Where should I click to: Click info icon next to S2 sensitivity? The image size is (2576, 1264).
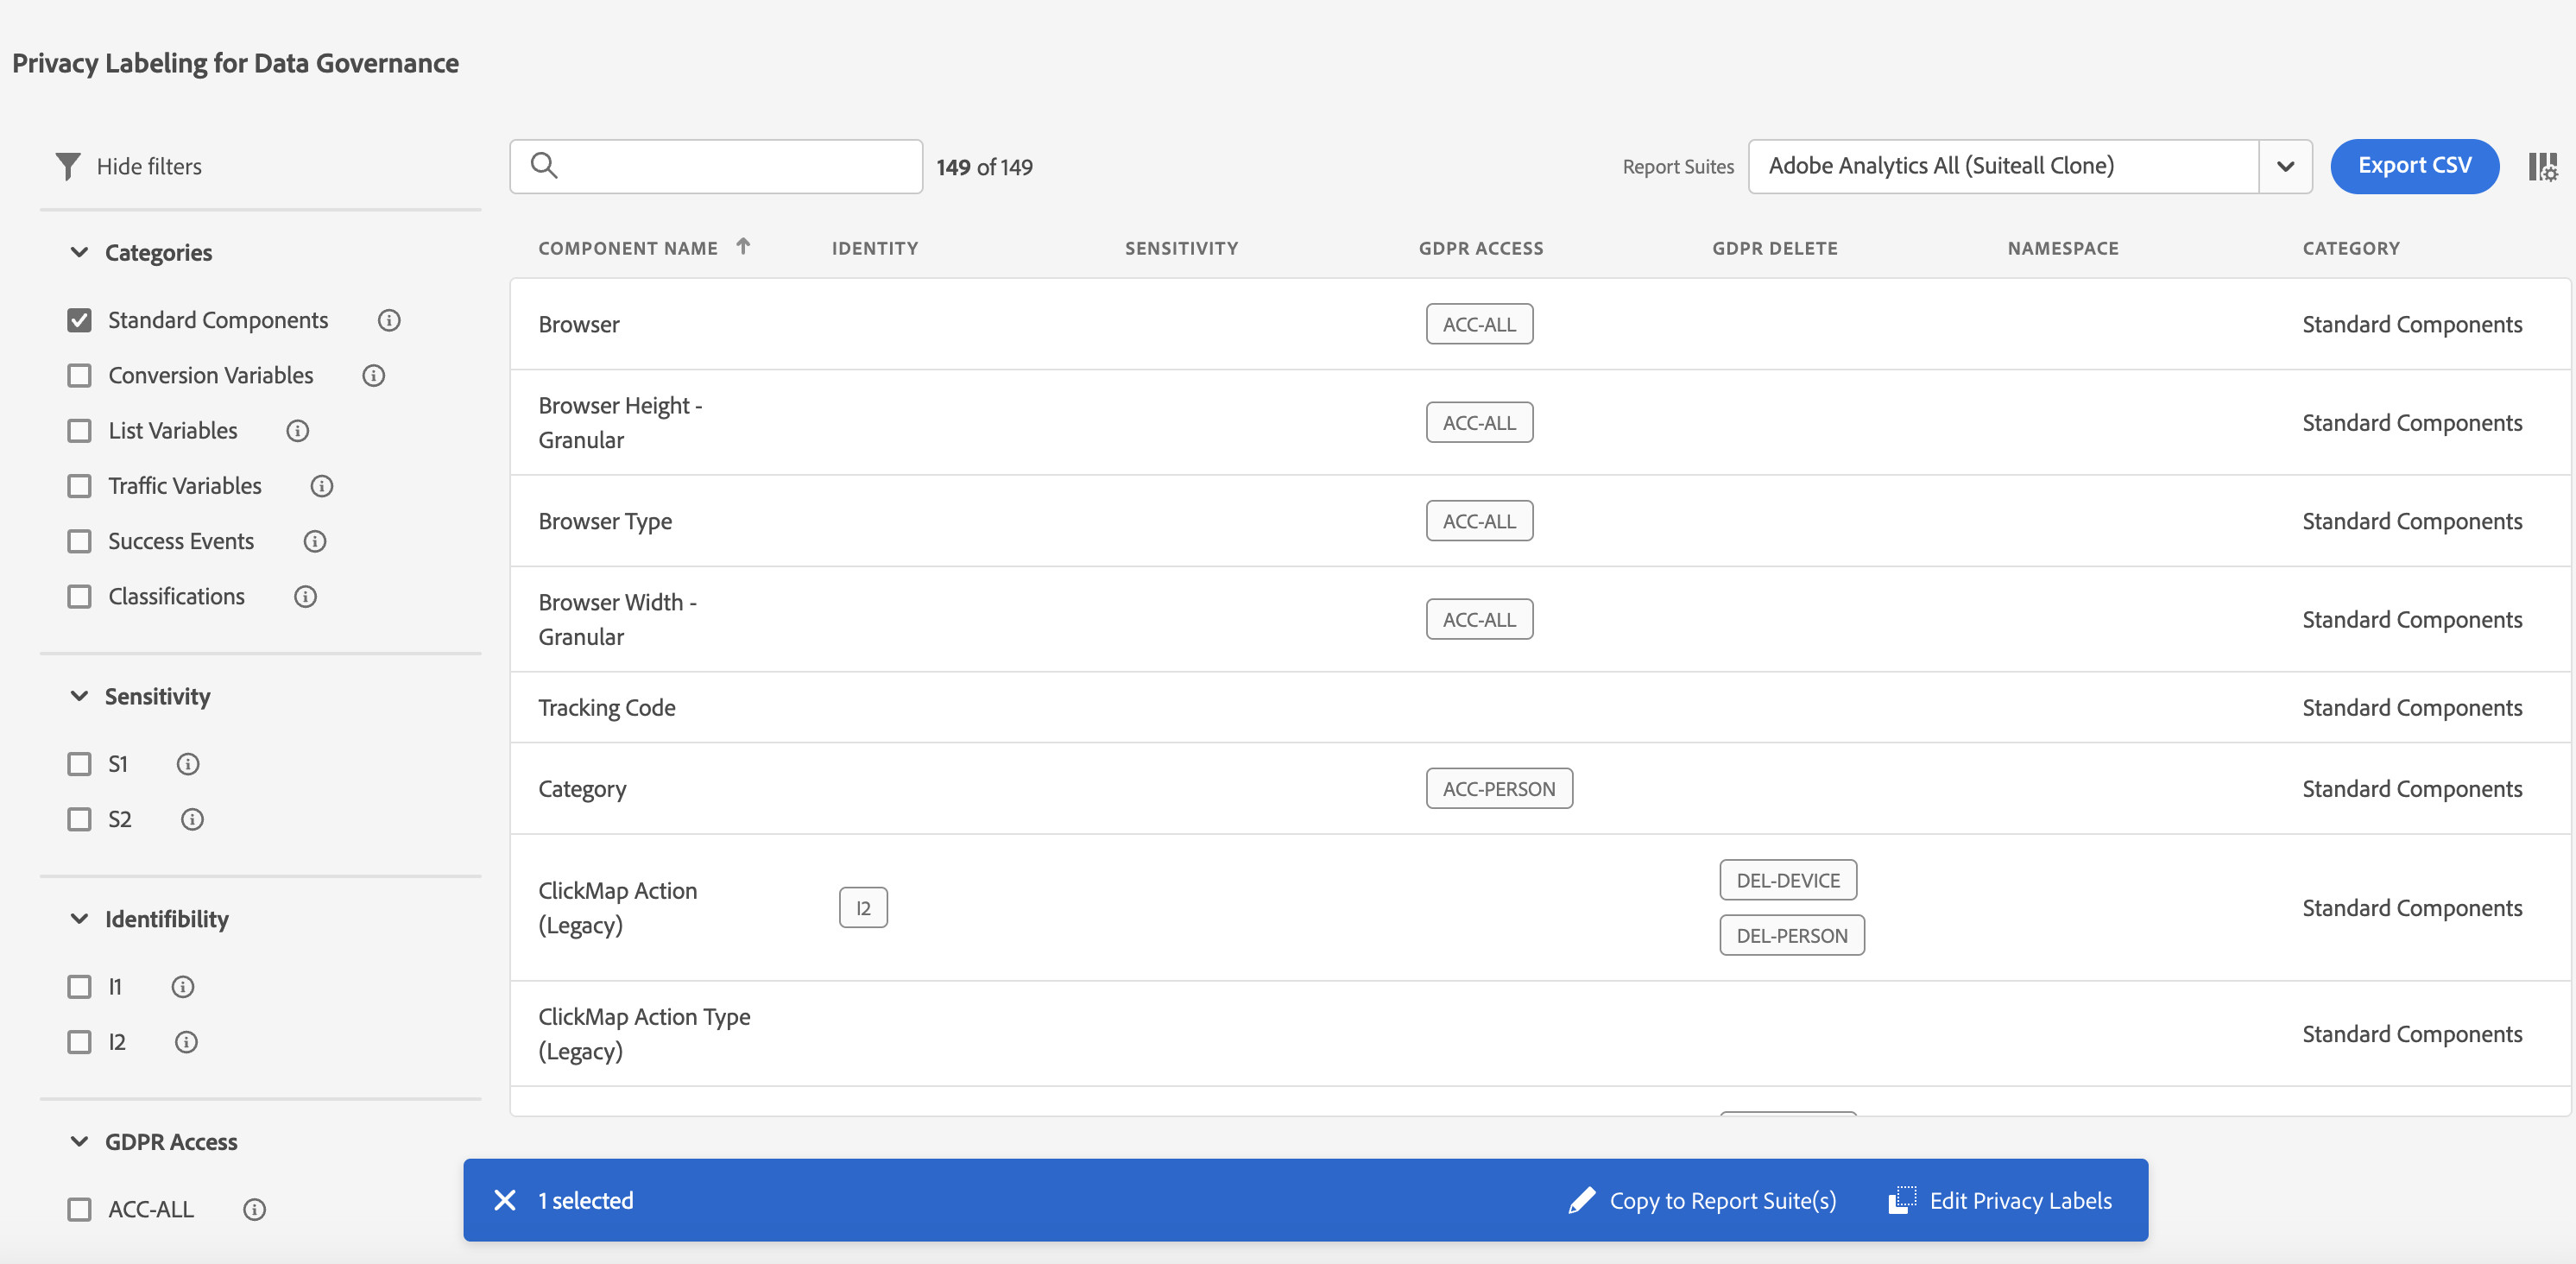(x=192, y=819)
